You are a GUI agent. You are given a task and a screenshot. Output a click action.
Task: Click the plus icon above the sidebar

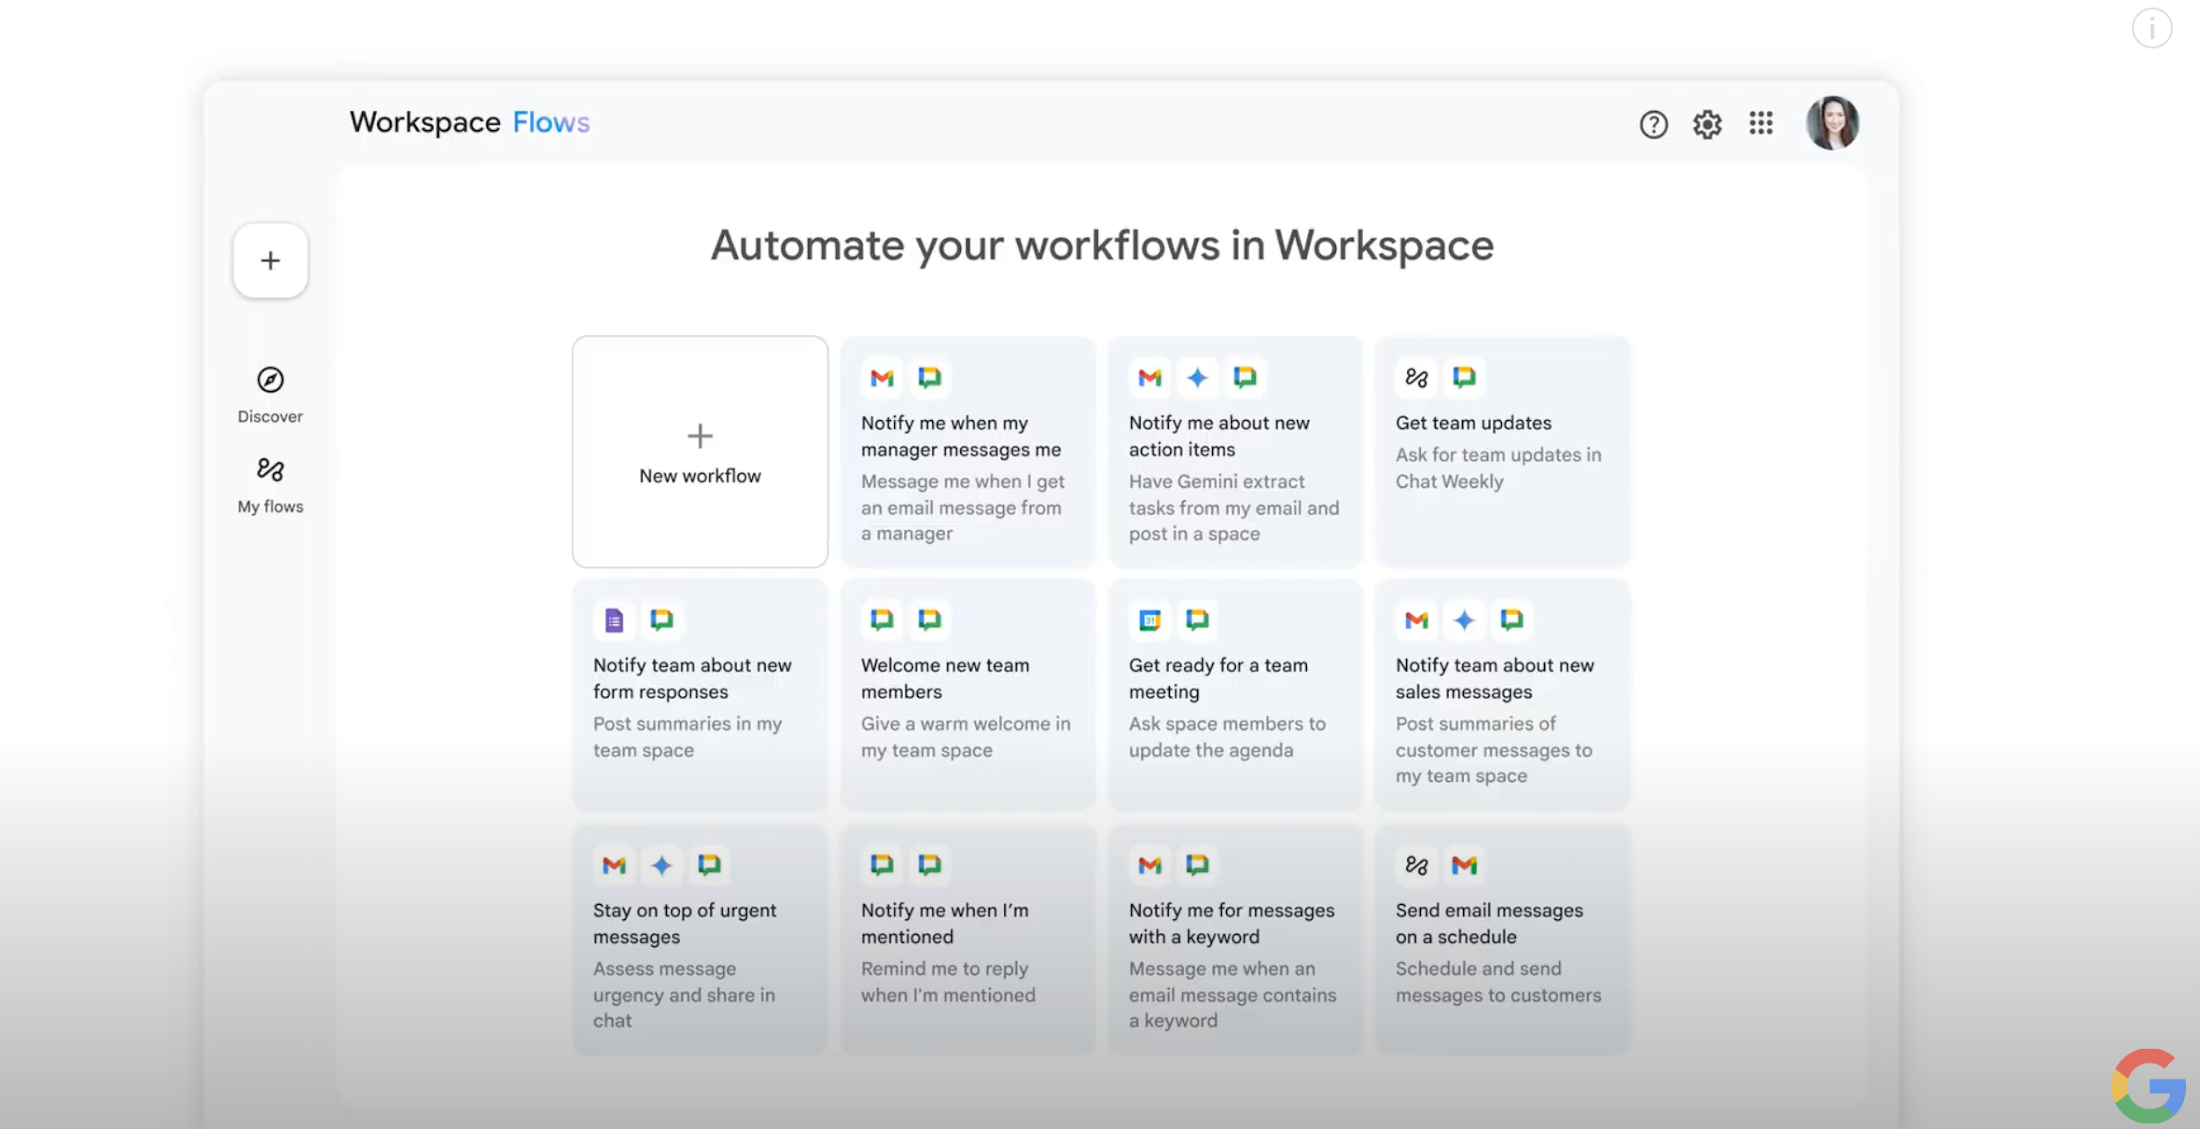coord(270,260)
